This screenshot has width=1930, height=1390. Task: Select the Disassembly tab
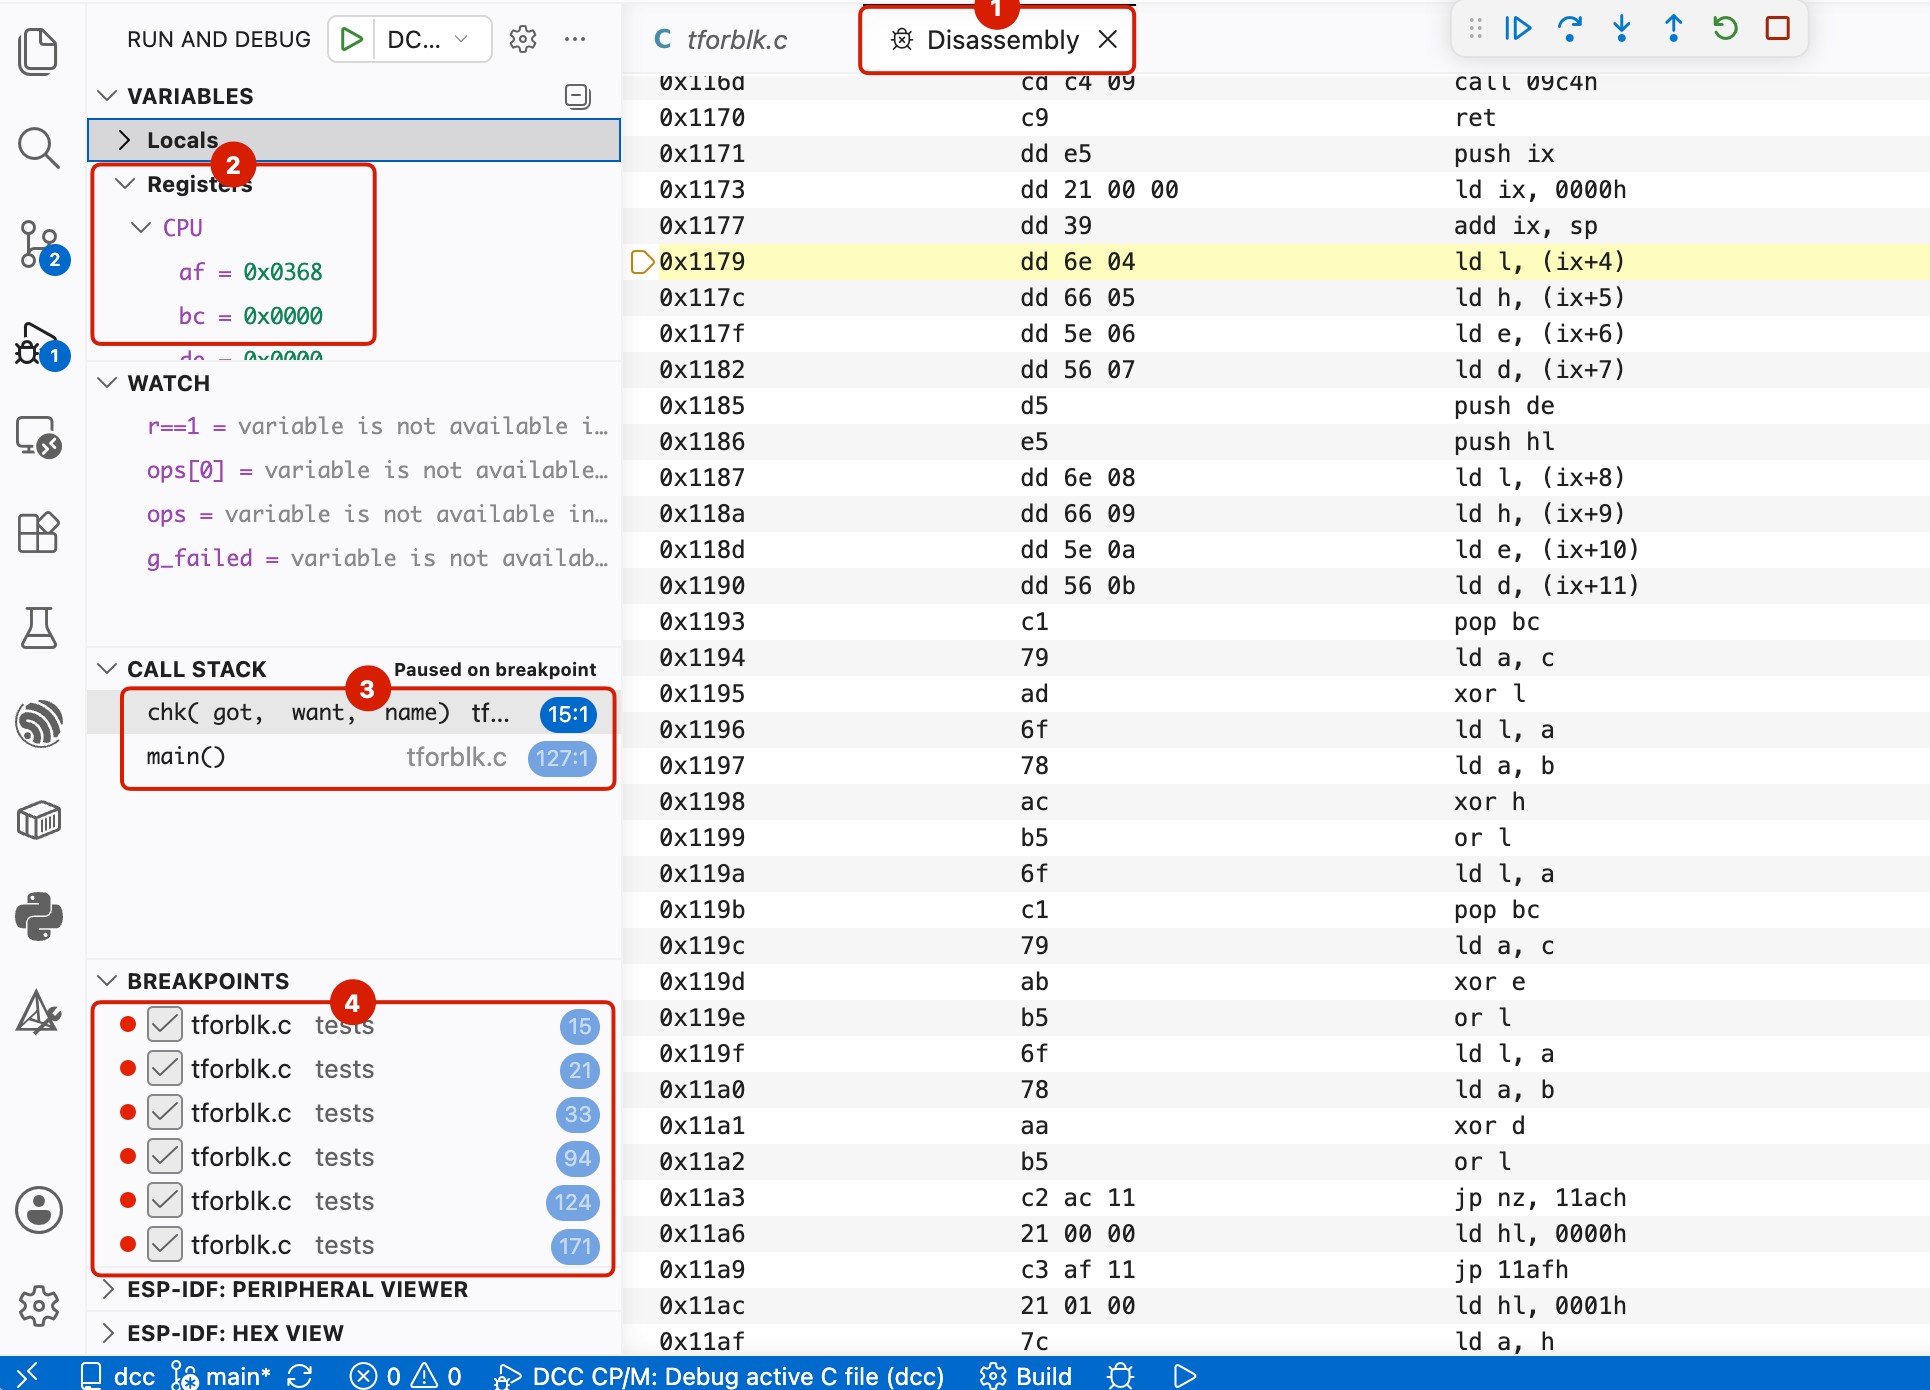[x=985, y=39]
